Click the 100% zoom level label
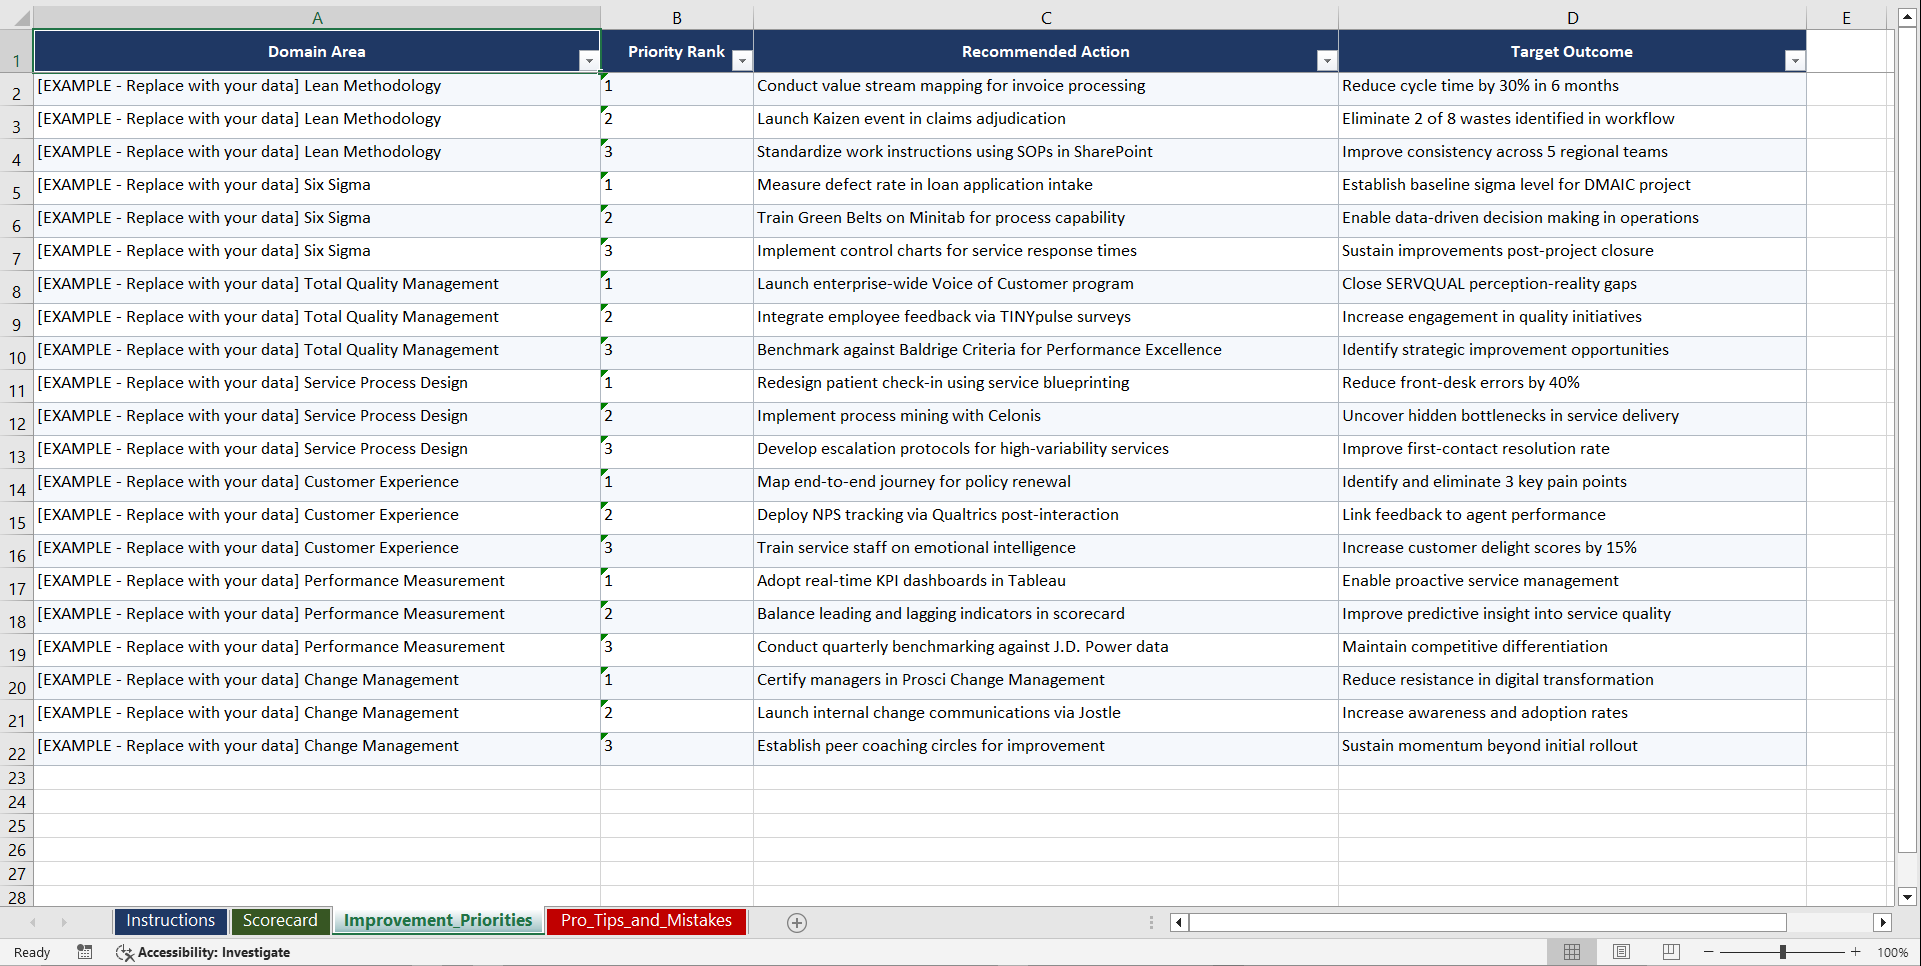This screenshot has height=966, width=1921. (1894, 952)
